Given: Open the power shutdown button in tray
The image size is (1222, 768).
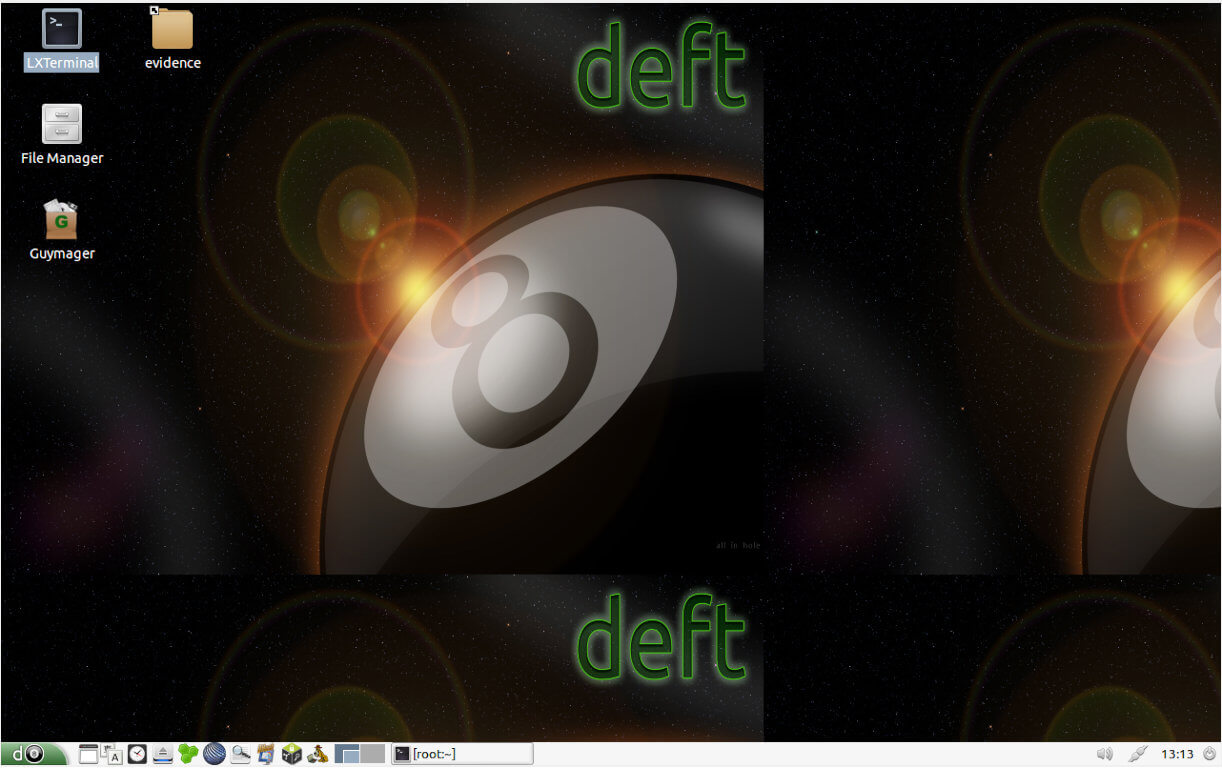Looking at the screenshot, I should (x=1209, y=754).
